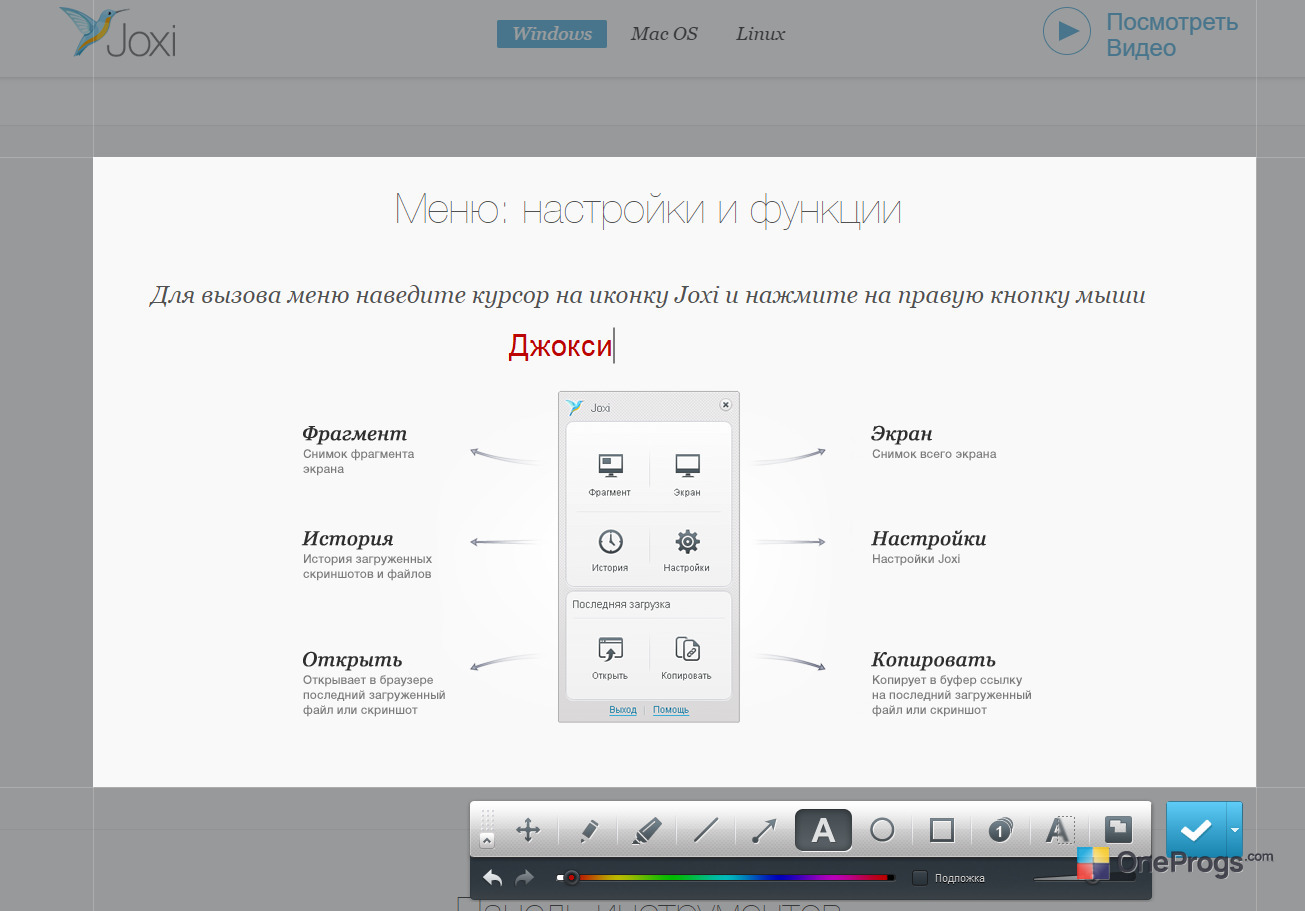
Task: Click the page title Меню: настройки и функции
Action: tap(649, 210)
